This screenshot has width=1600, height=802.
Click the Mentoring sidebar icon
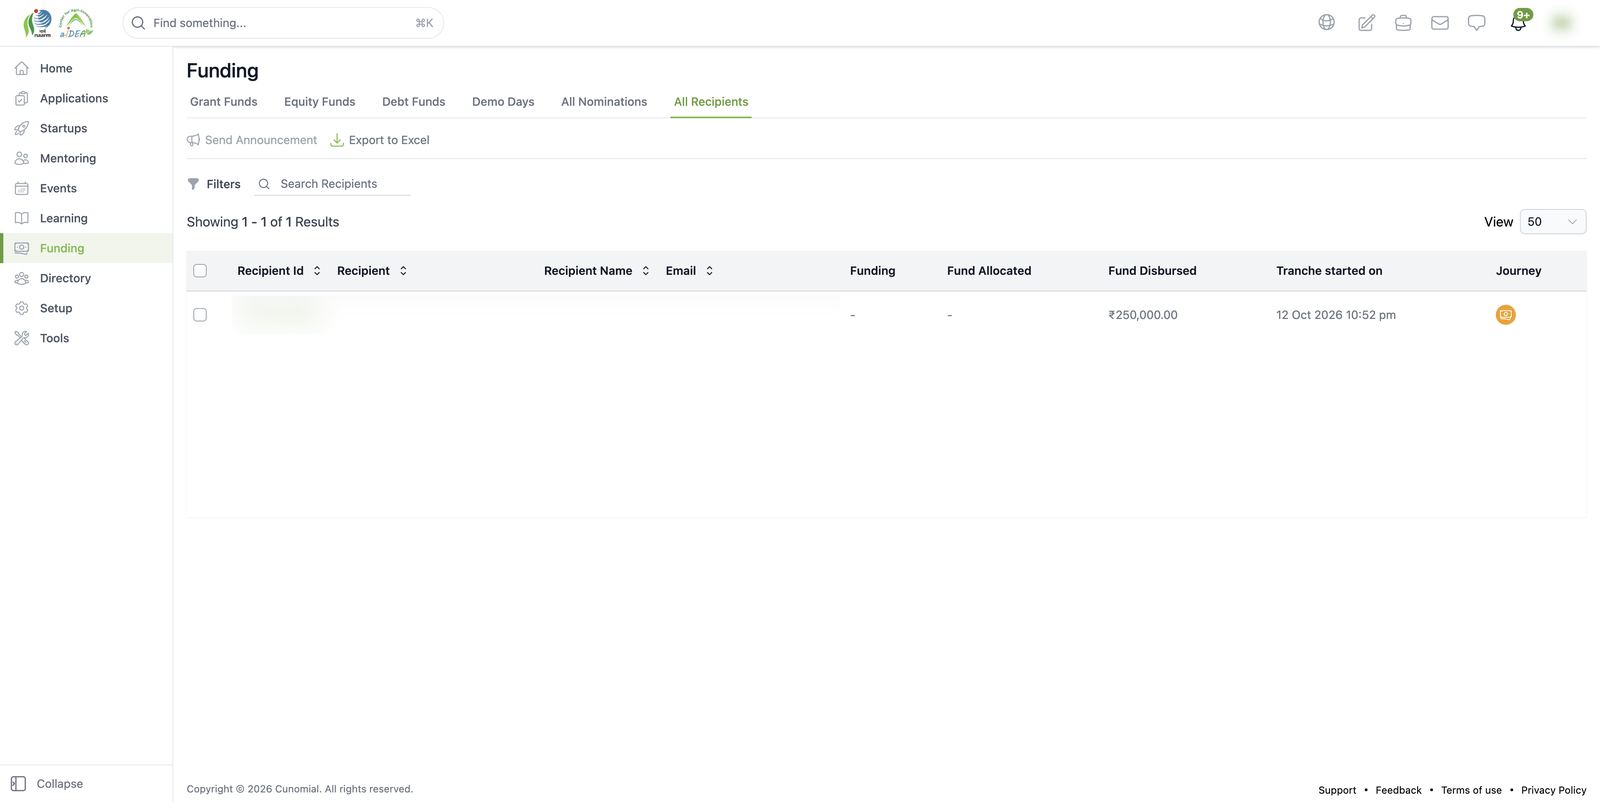[x=22, y=158]
